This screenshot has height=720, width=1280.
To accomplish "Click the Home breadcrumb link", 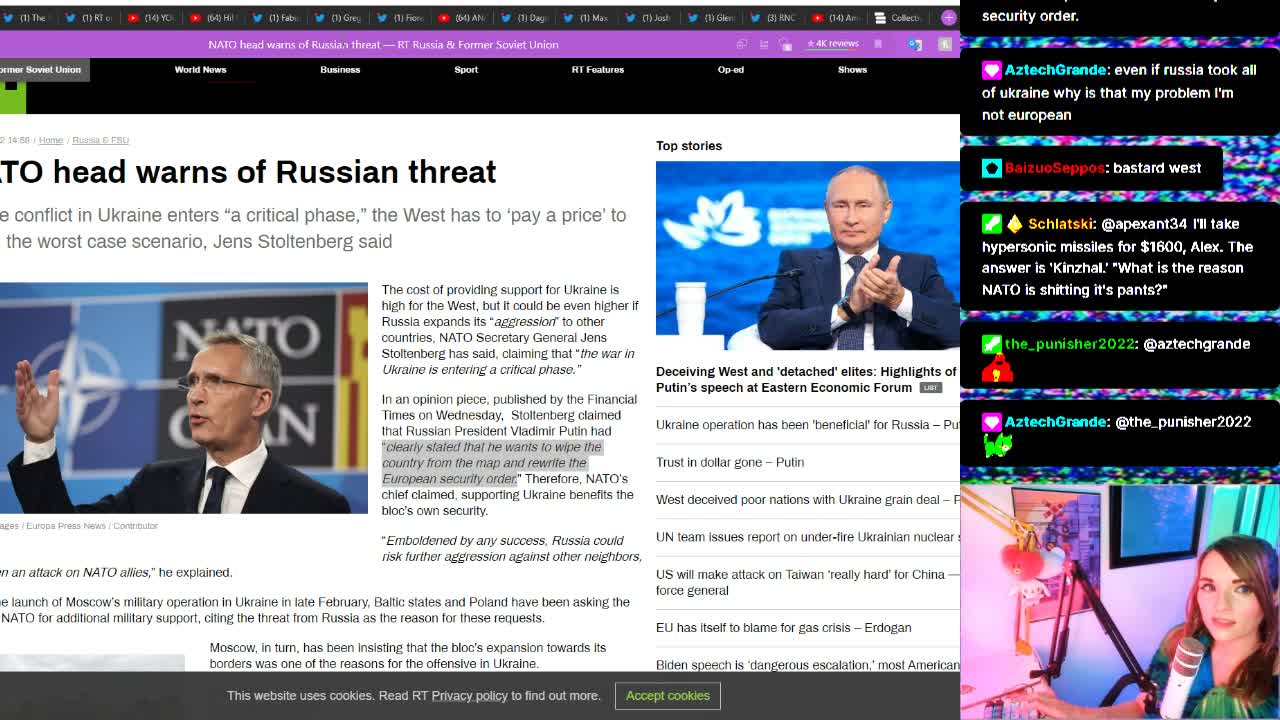I will coord(51,140).
